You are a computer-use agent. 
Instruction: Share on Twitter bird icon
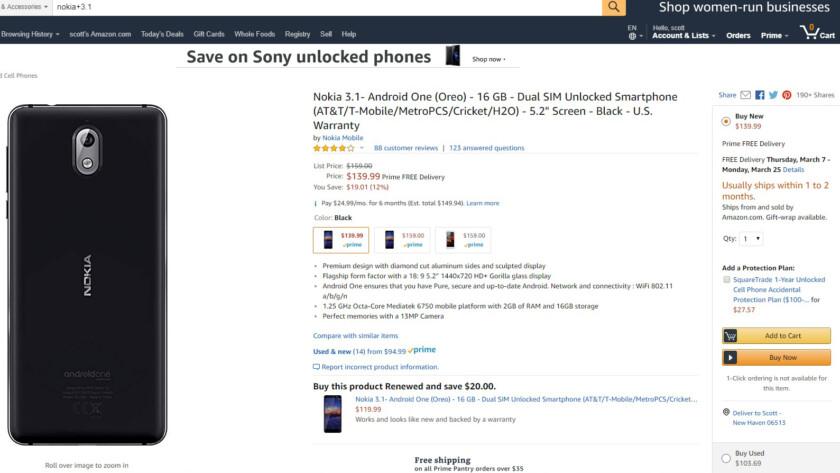click(x=773, y=95)
